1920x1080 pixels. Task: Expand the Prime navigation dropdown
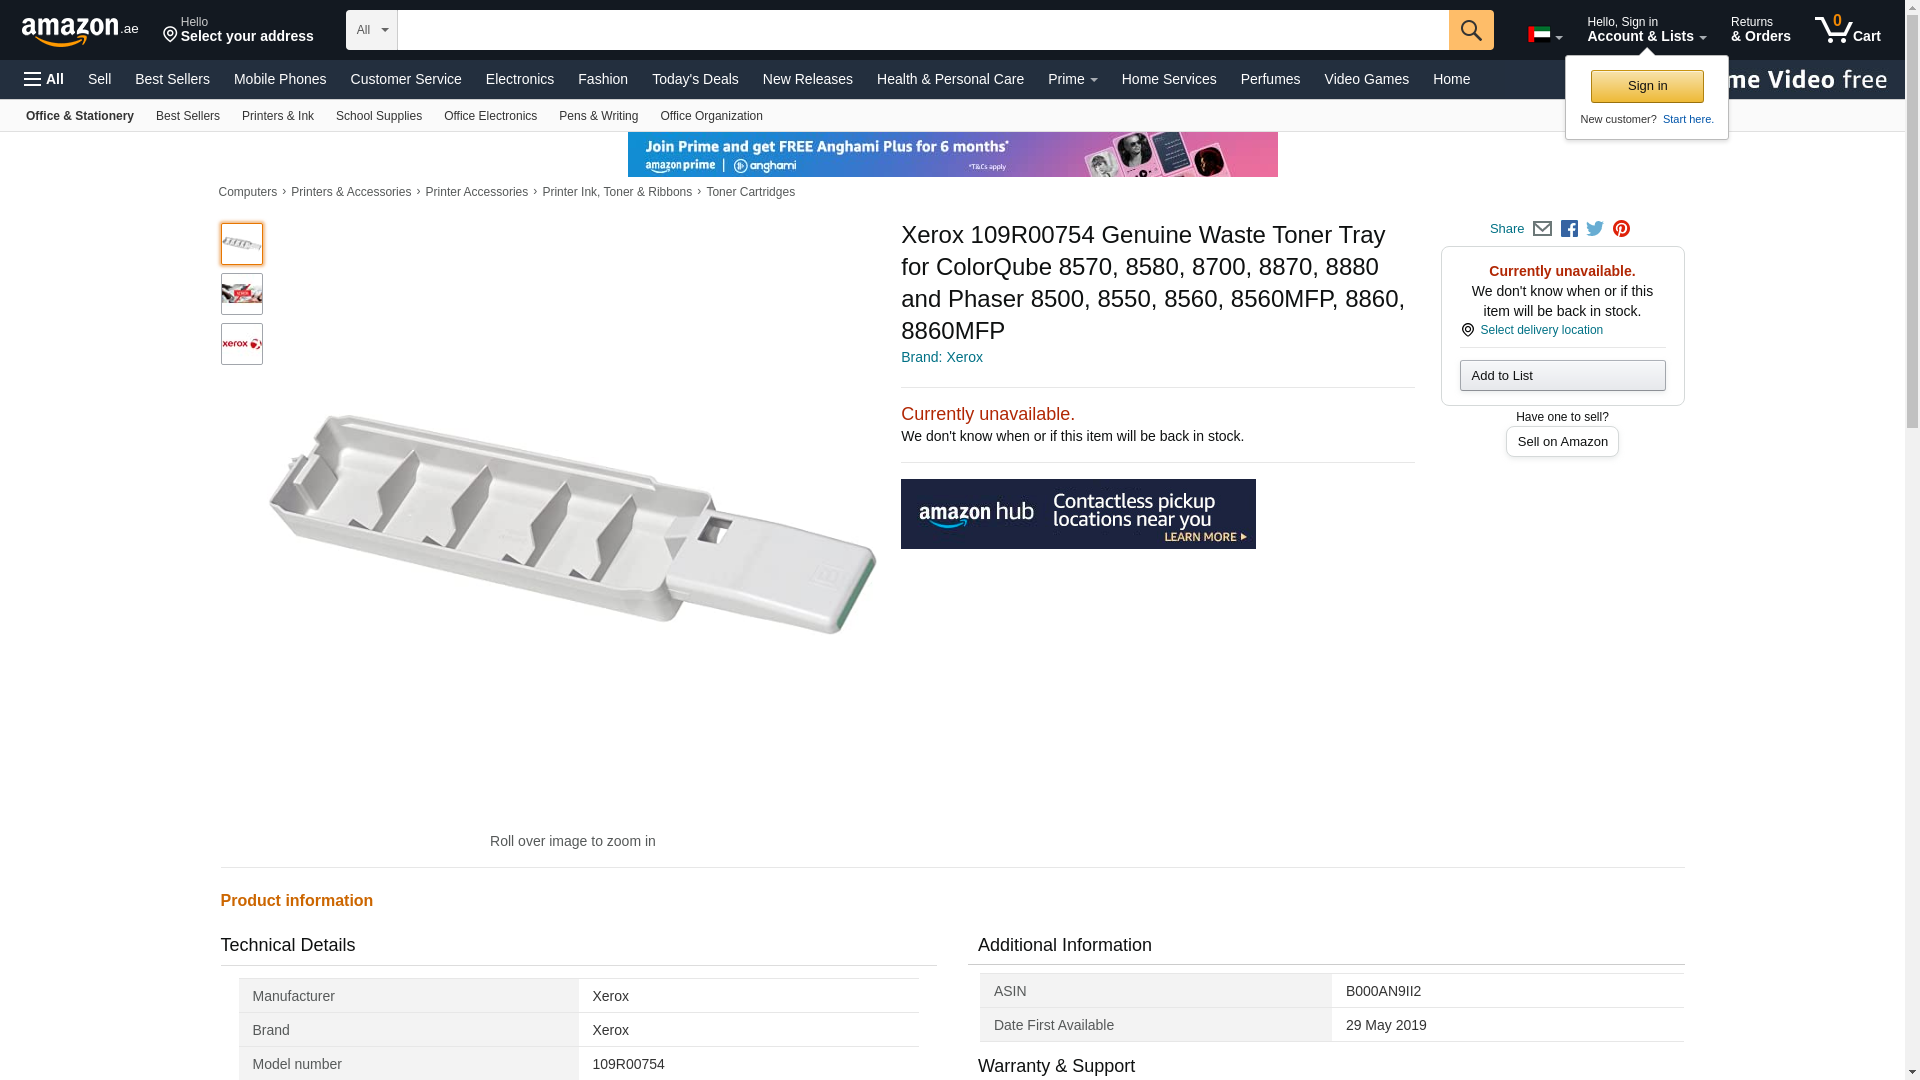(1072, 79)
